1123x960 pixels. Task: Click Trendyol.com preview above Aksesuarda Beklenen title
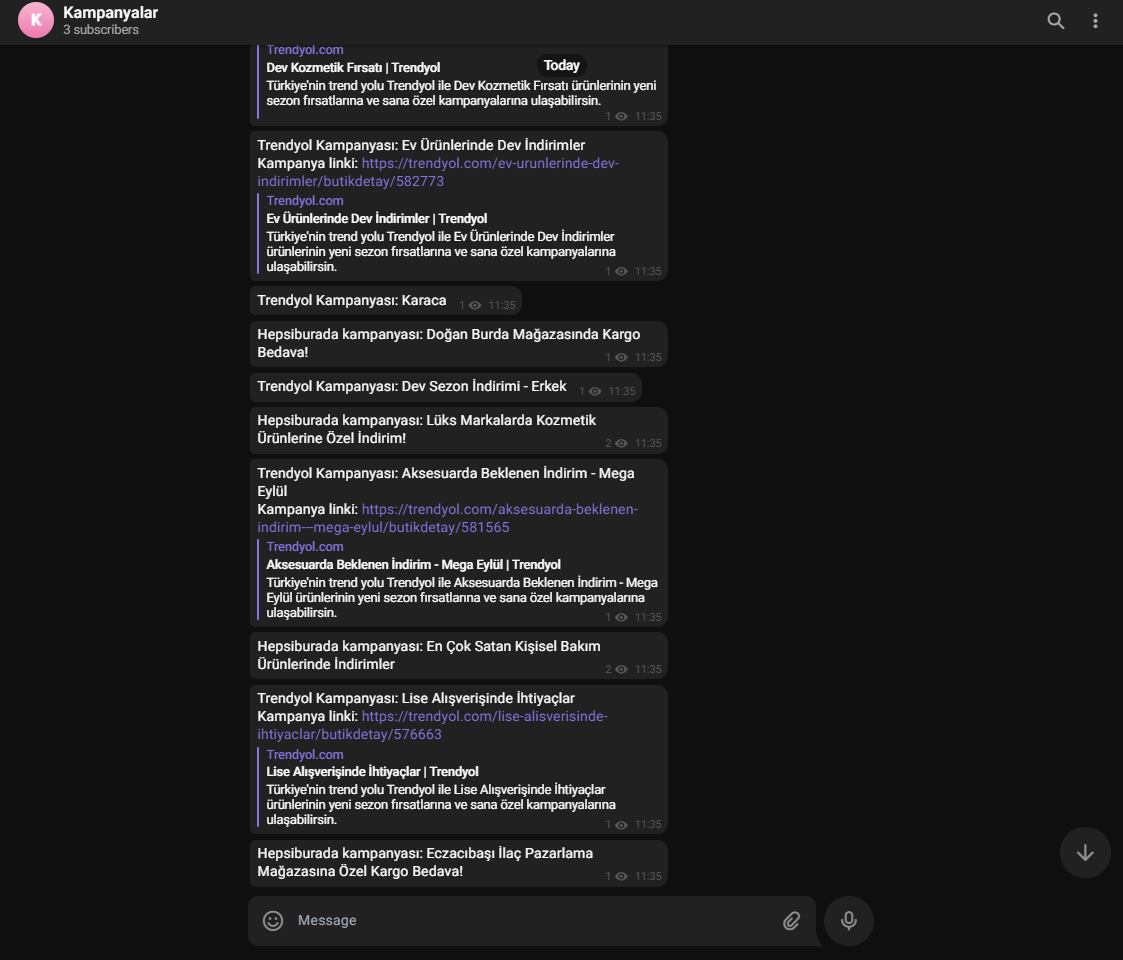(x=304, y=547)
